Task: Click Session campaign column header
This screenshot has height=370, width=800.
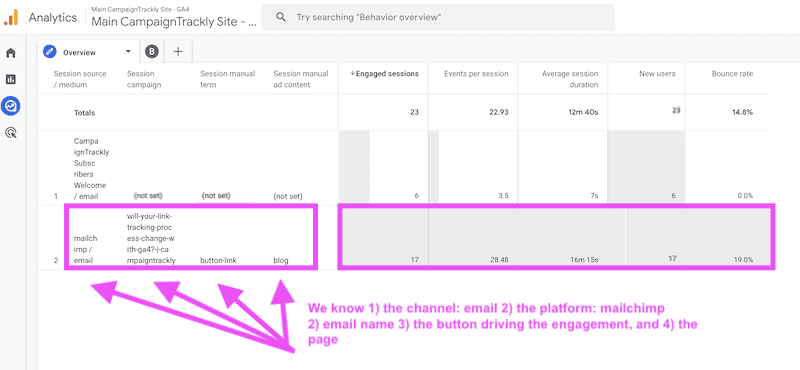Action: point(144,79)
